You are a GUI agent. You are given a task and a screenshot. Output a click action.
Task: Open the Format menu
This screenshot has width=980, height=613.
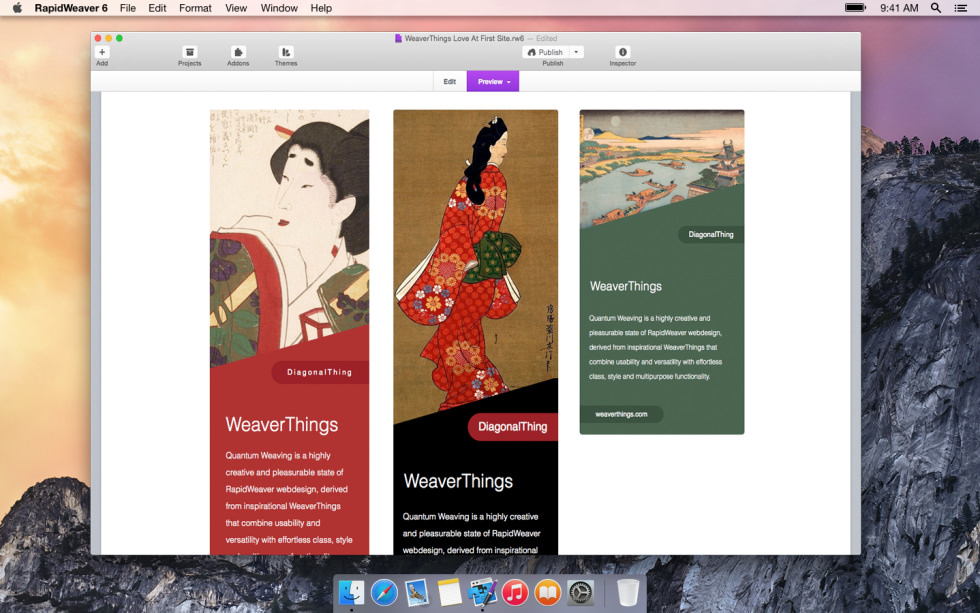[195, 8]
